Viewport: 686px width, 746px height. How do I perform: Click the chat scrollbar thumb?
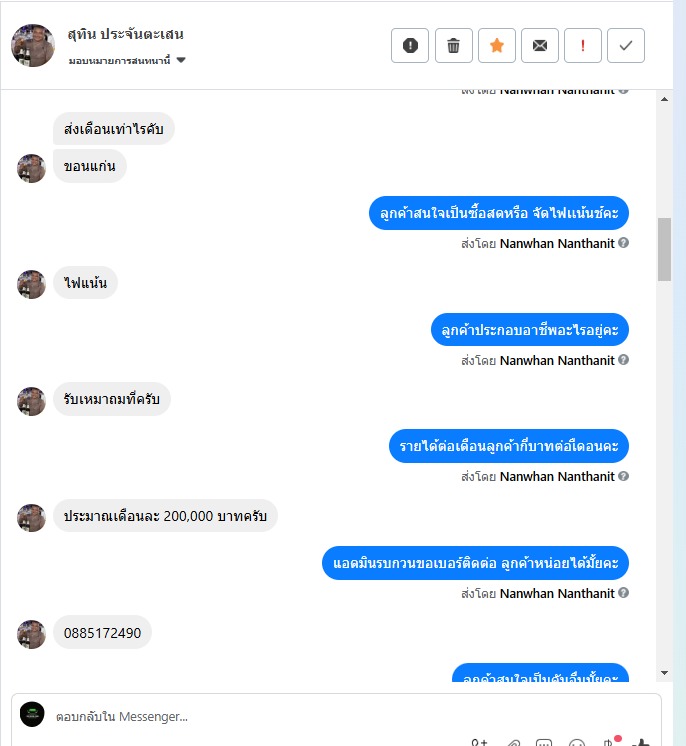tap(665, 249)
